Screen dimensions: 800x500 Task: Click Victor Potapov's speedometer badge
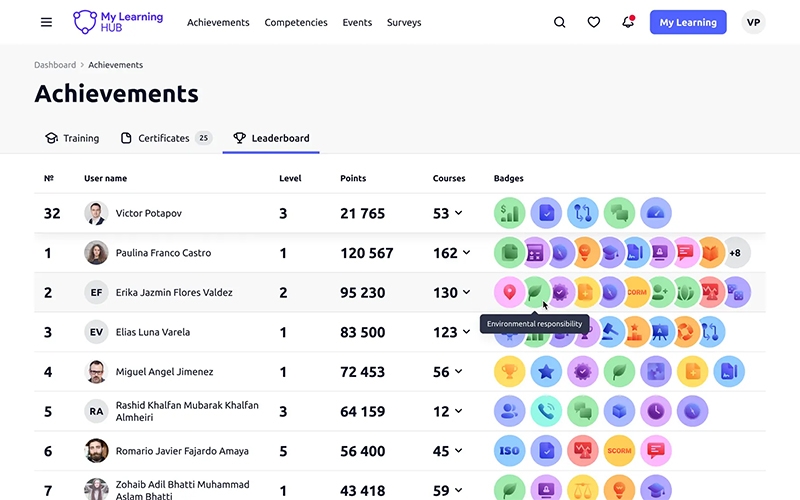(x=656, y=213)
